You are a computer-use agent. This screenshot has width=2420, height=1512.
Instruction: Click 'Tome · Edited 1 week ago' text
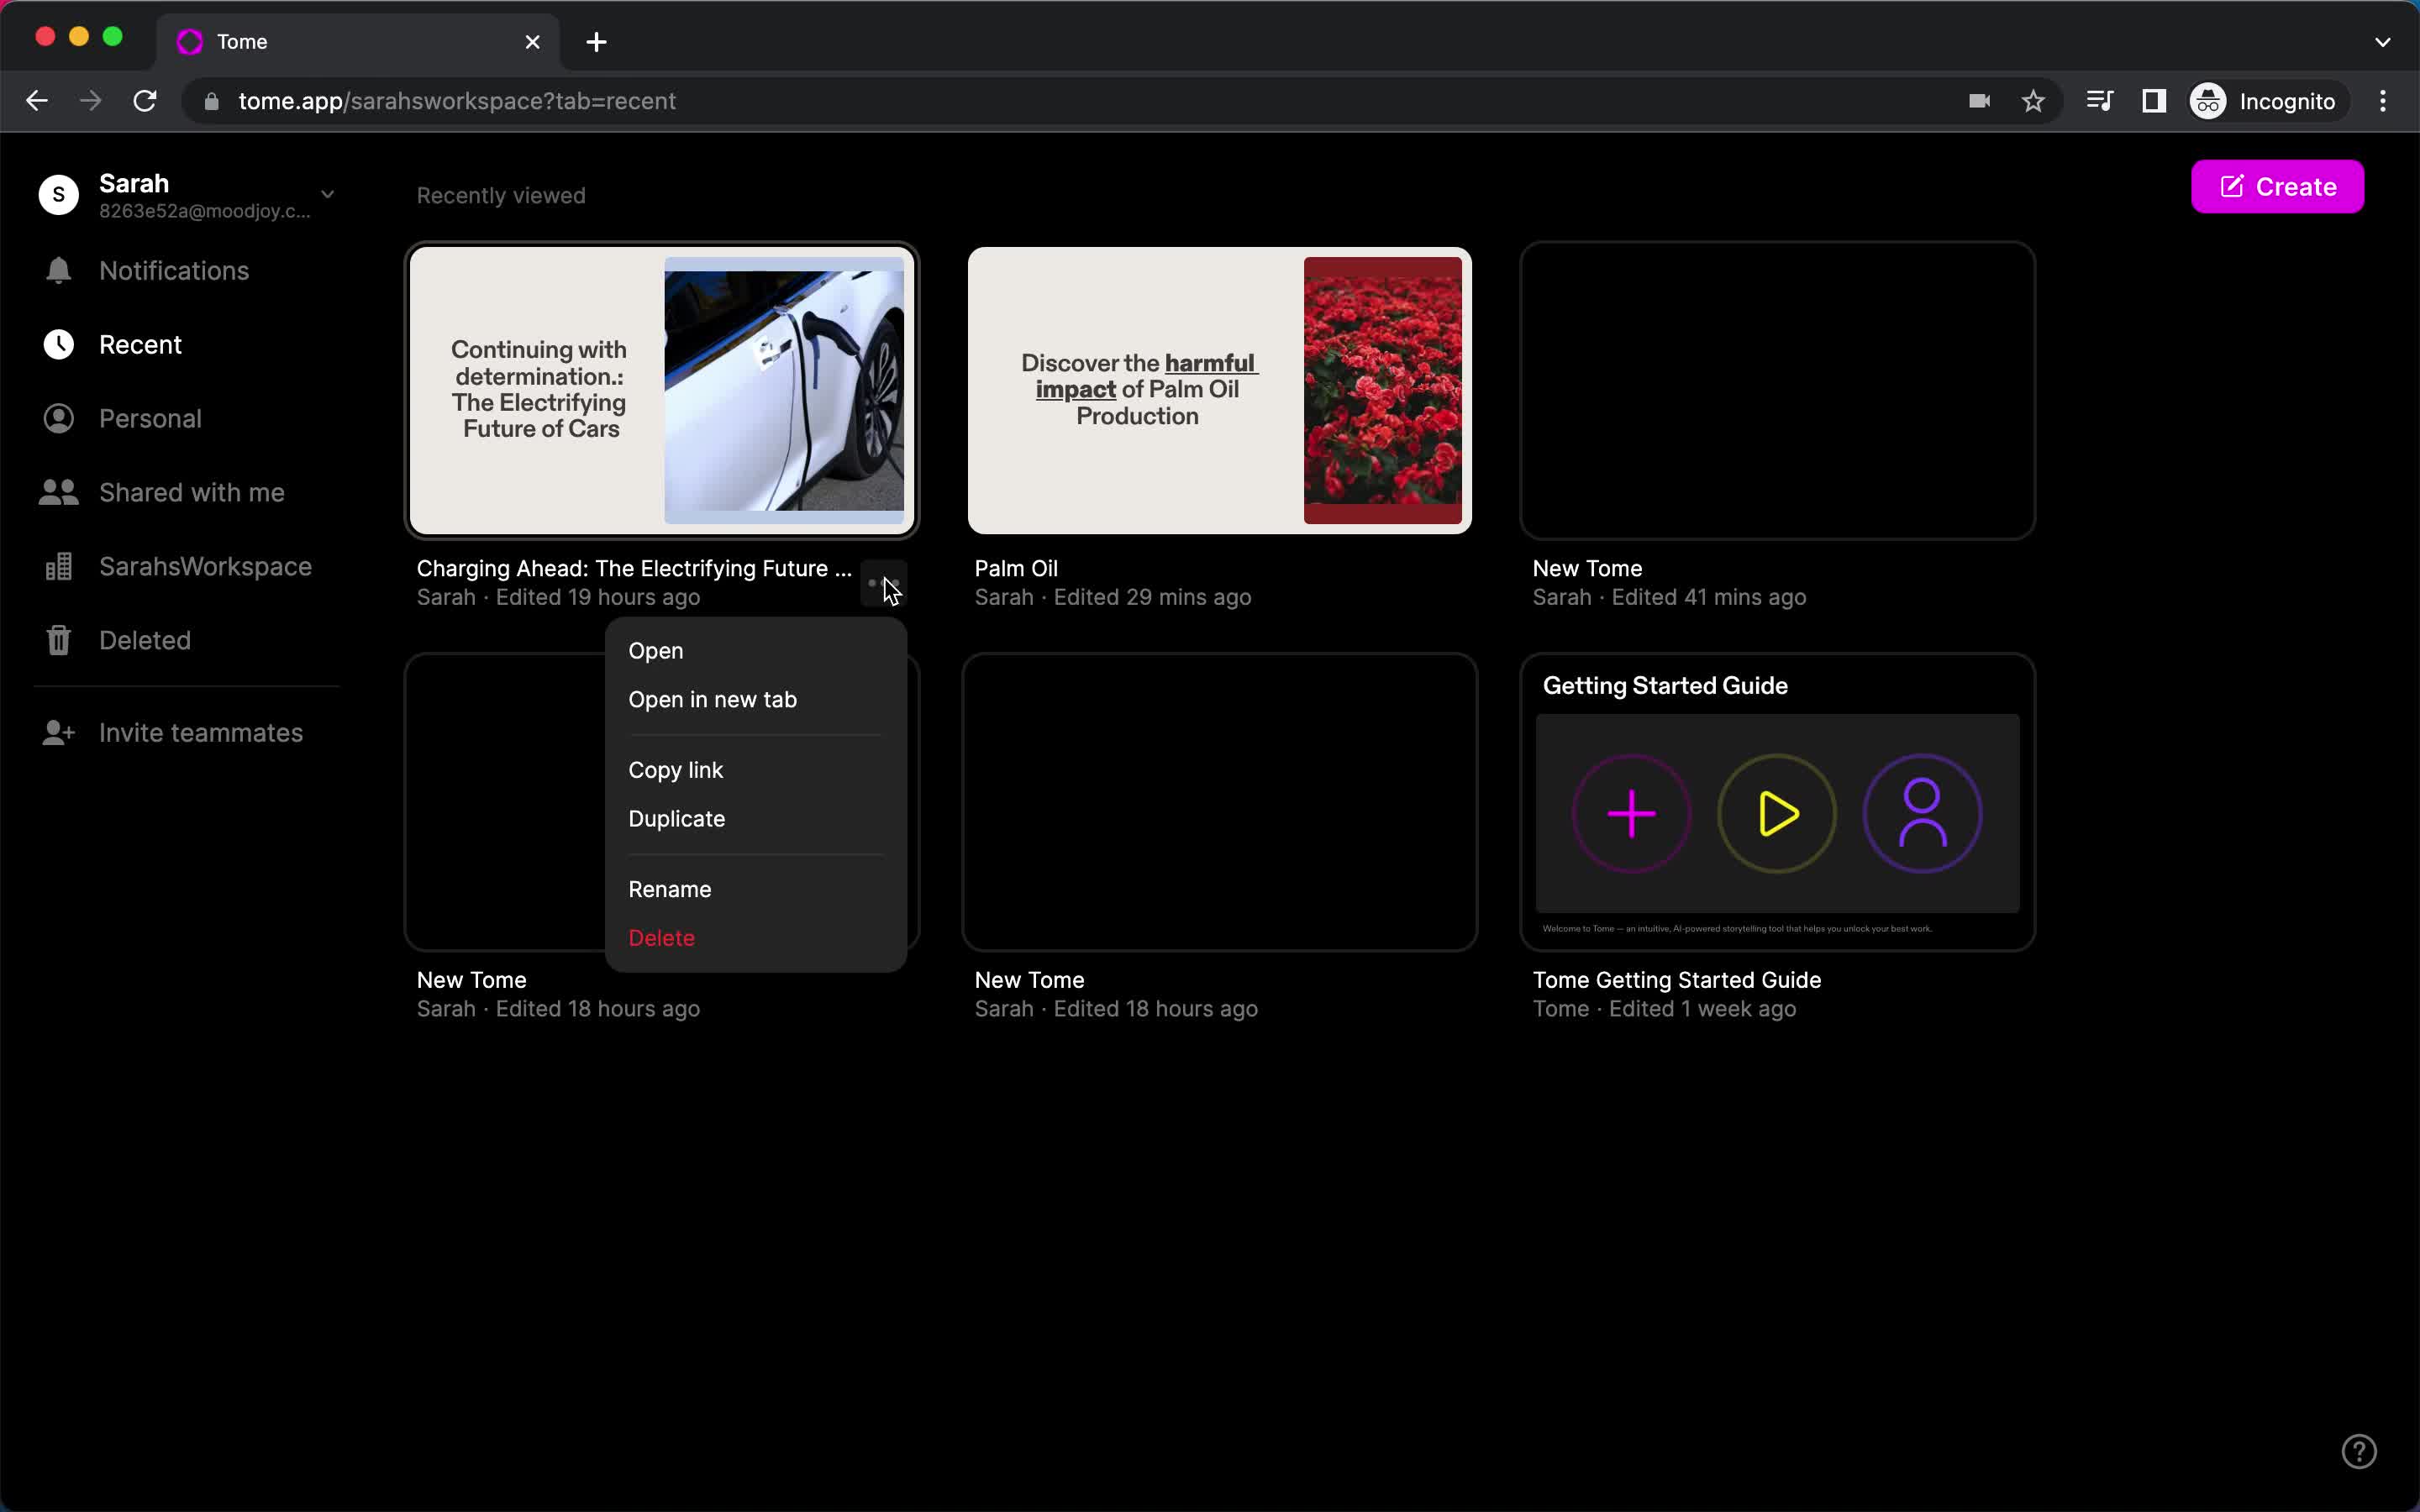point(1664,1009)
